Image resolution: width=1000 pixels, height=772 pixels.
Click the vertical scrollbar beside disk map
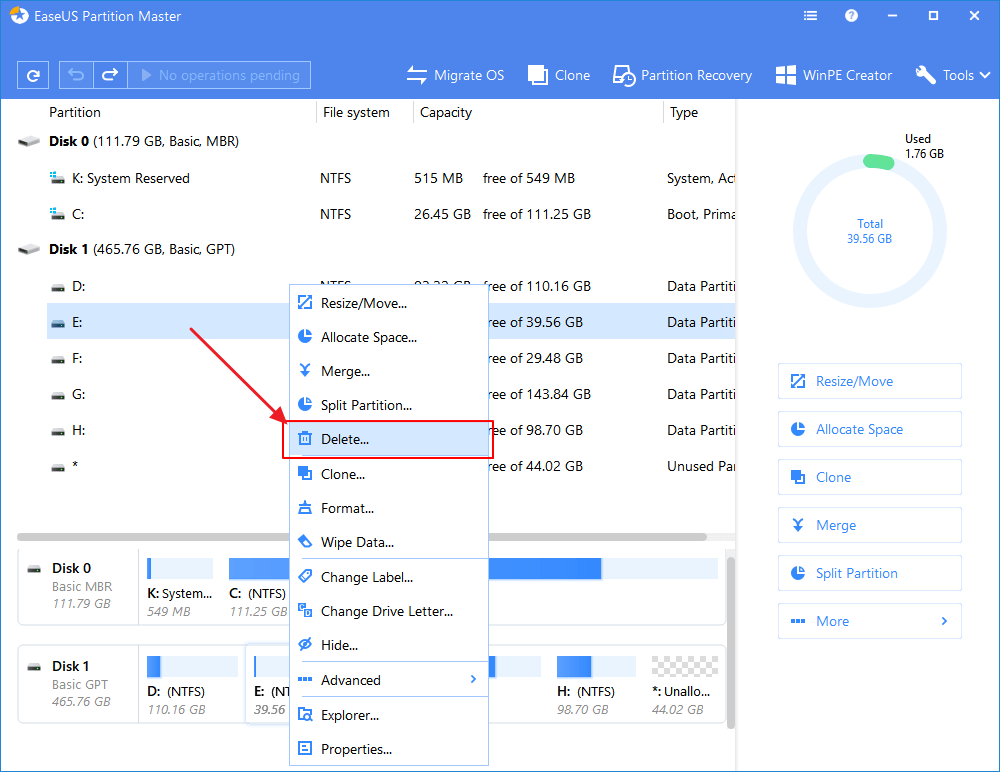(731, 642)
